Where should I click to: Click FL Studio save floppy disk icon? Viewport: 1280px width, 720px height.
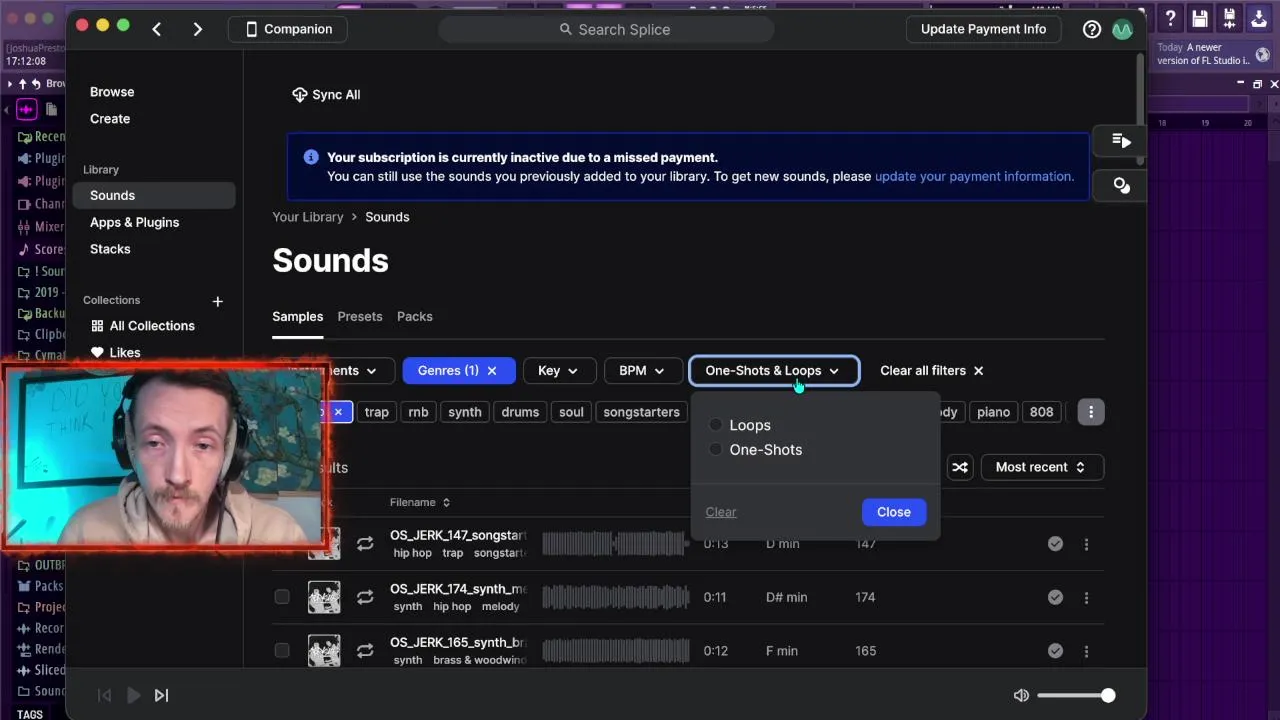[x=1200, y=18]
